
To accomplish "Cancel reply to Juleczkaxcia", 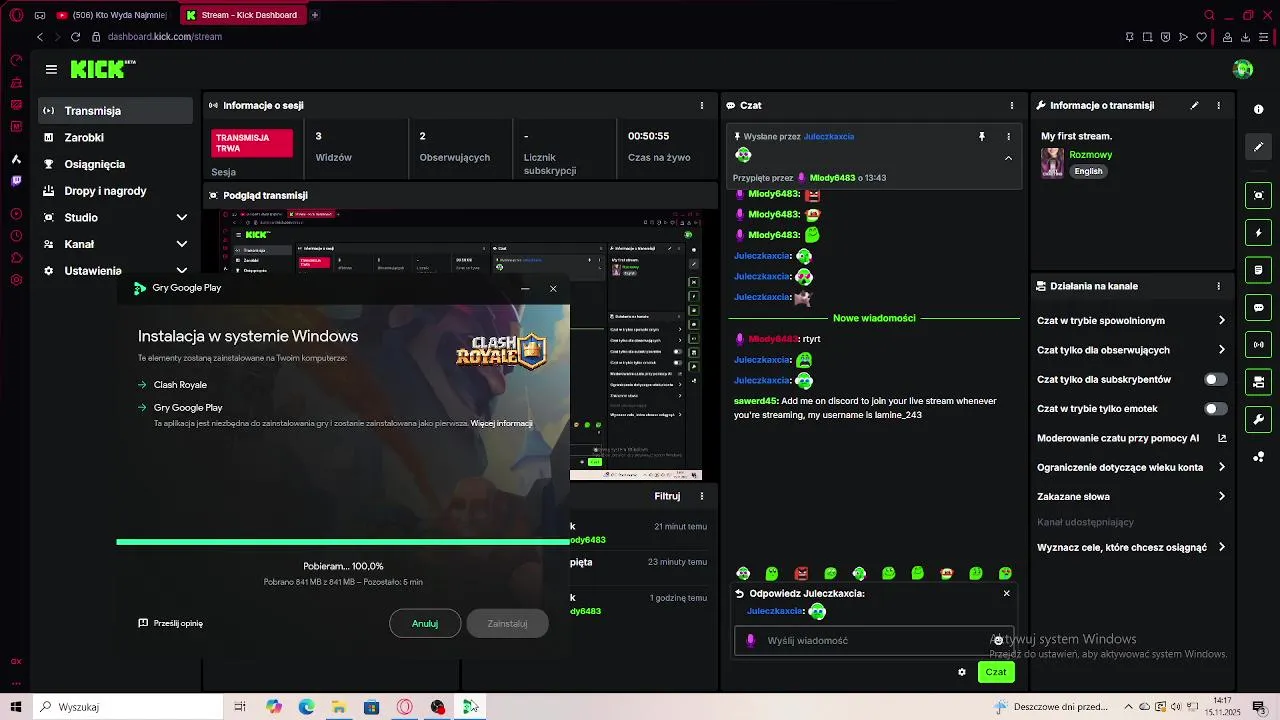I will click(1006, 593).
